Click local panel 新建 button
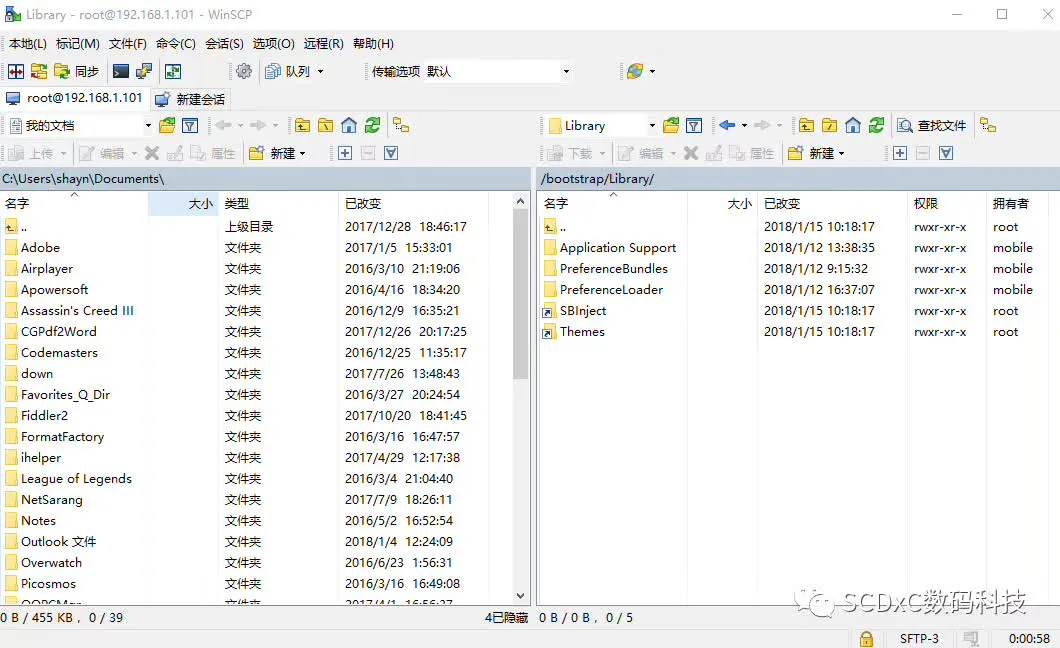The image size is (1060, 648). (277, 153)
